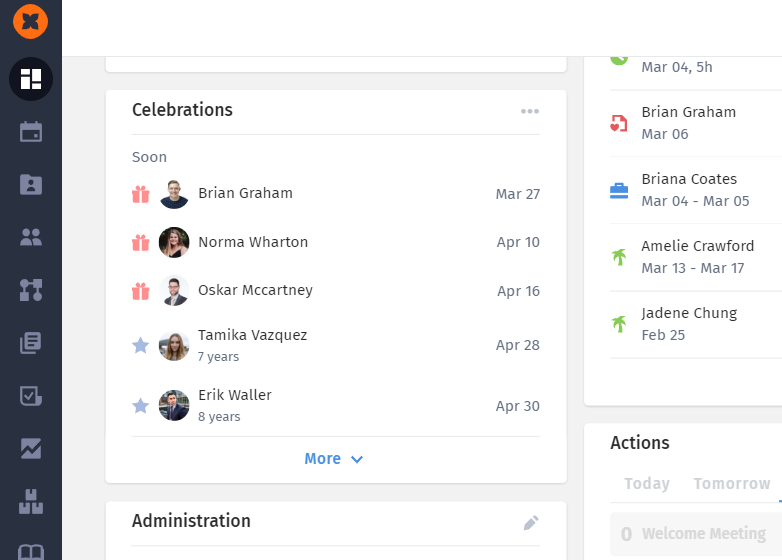The height and width of the screenshot is (560, 782).
Task: Open Tamika Vazquez's anniversary entry
Action: [336, 345]
